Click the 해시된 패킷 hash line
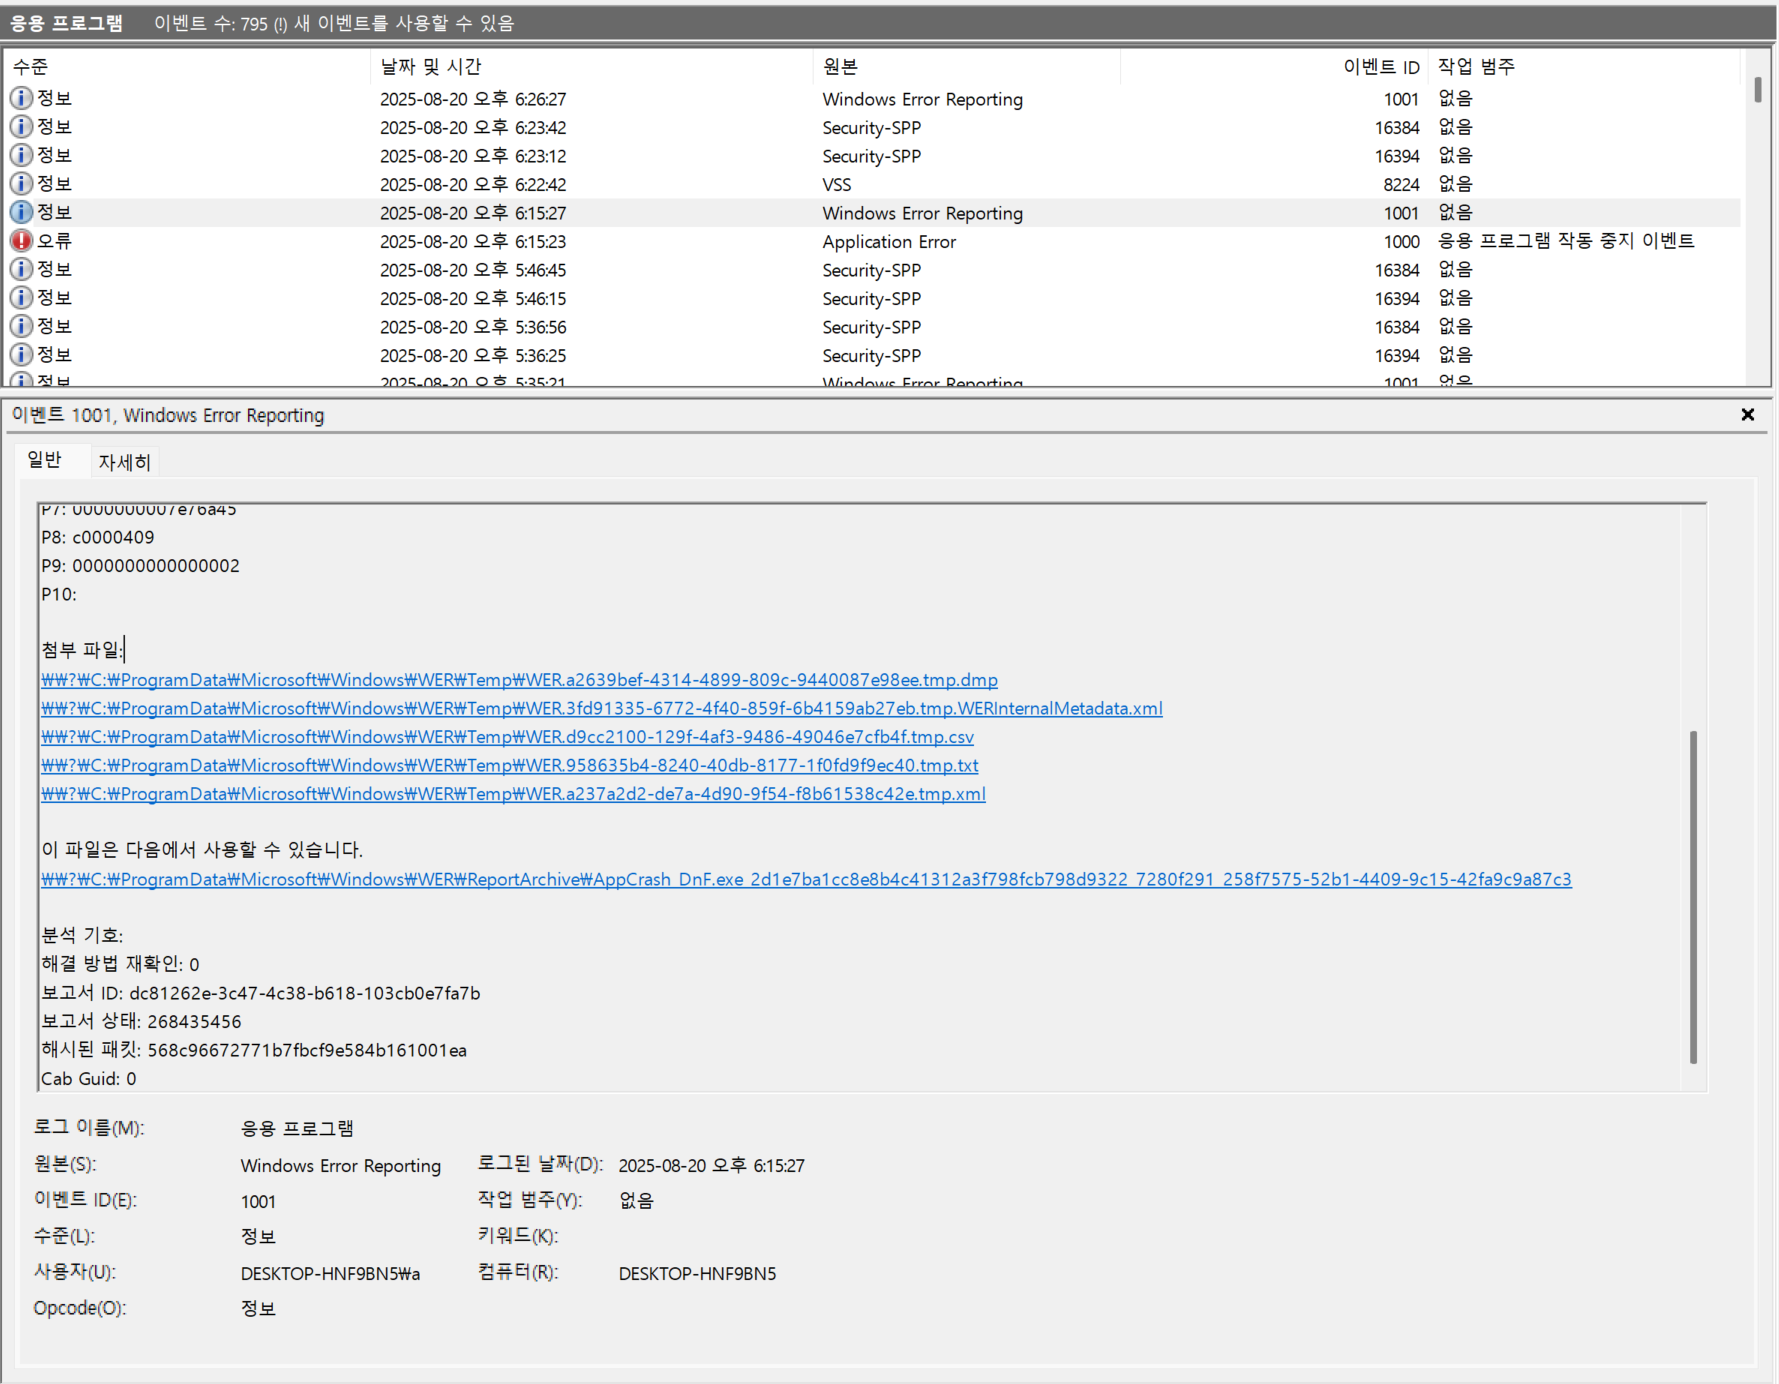 tap(254, 1050)
